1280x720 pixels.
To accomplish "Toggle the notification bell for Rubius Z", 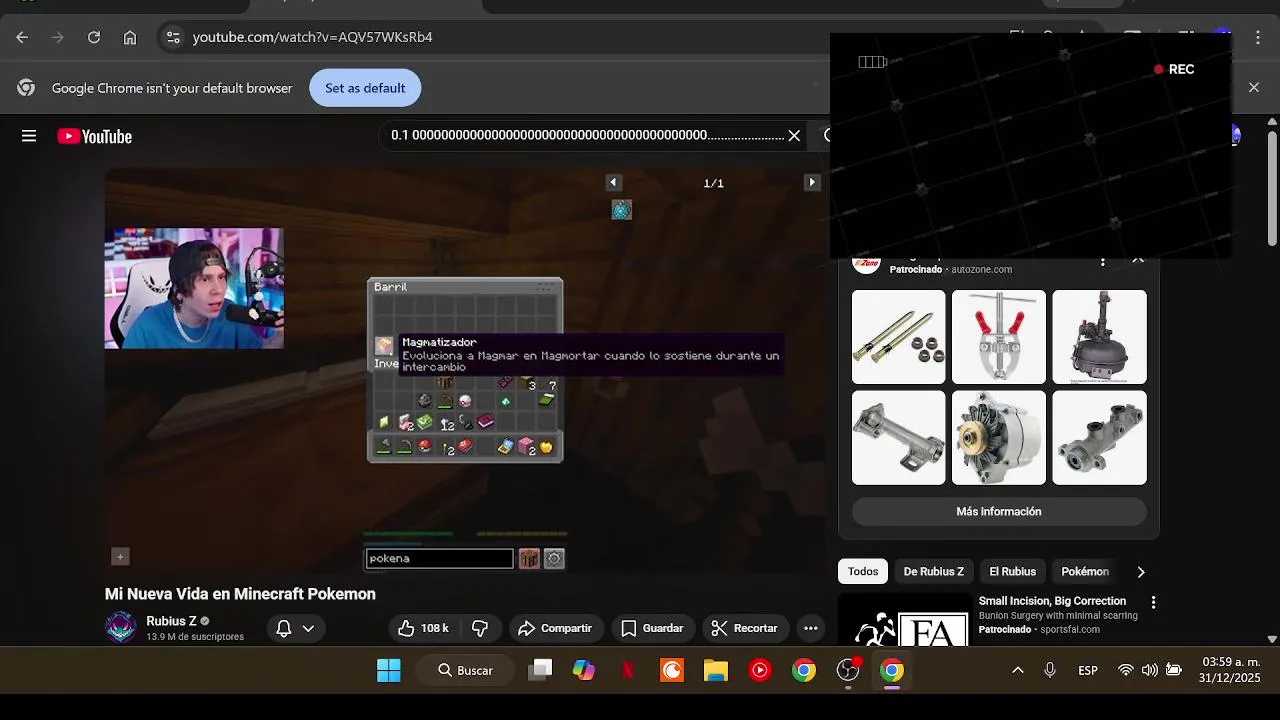I will [x=283, y=628].
